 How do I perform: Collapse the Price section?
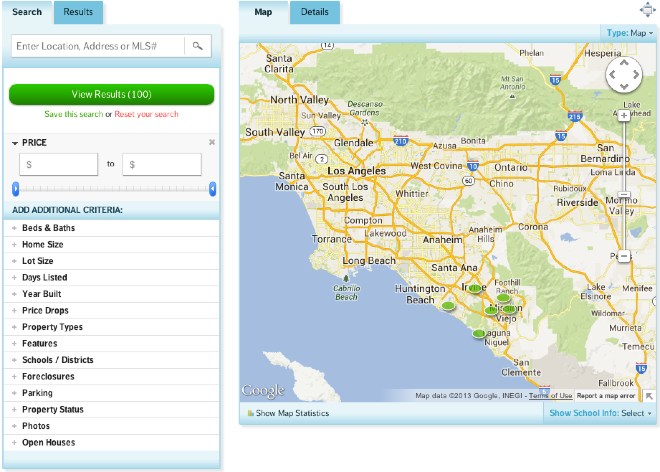[15, 143]
